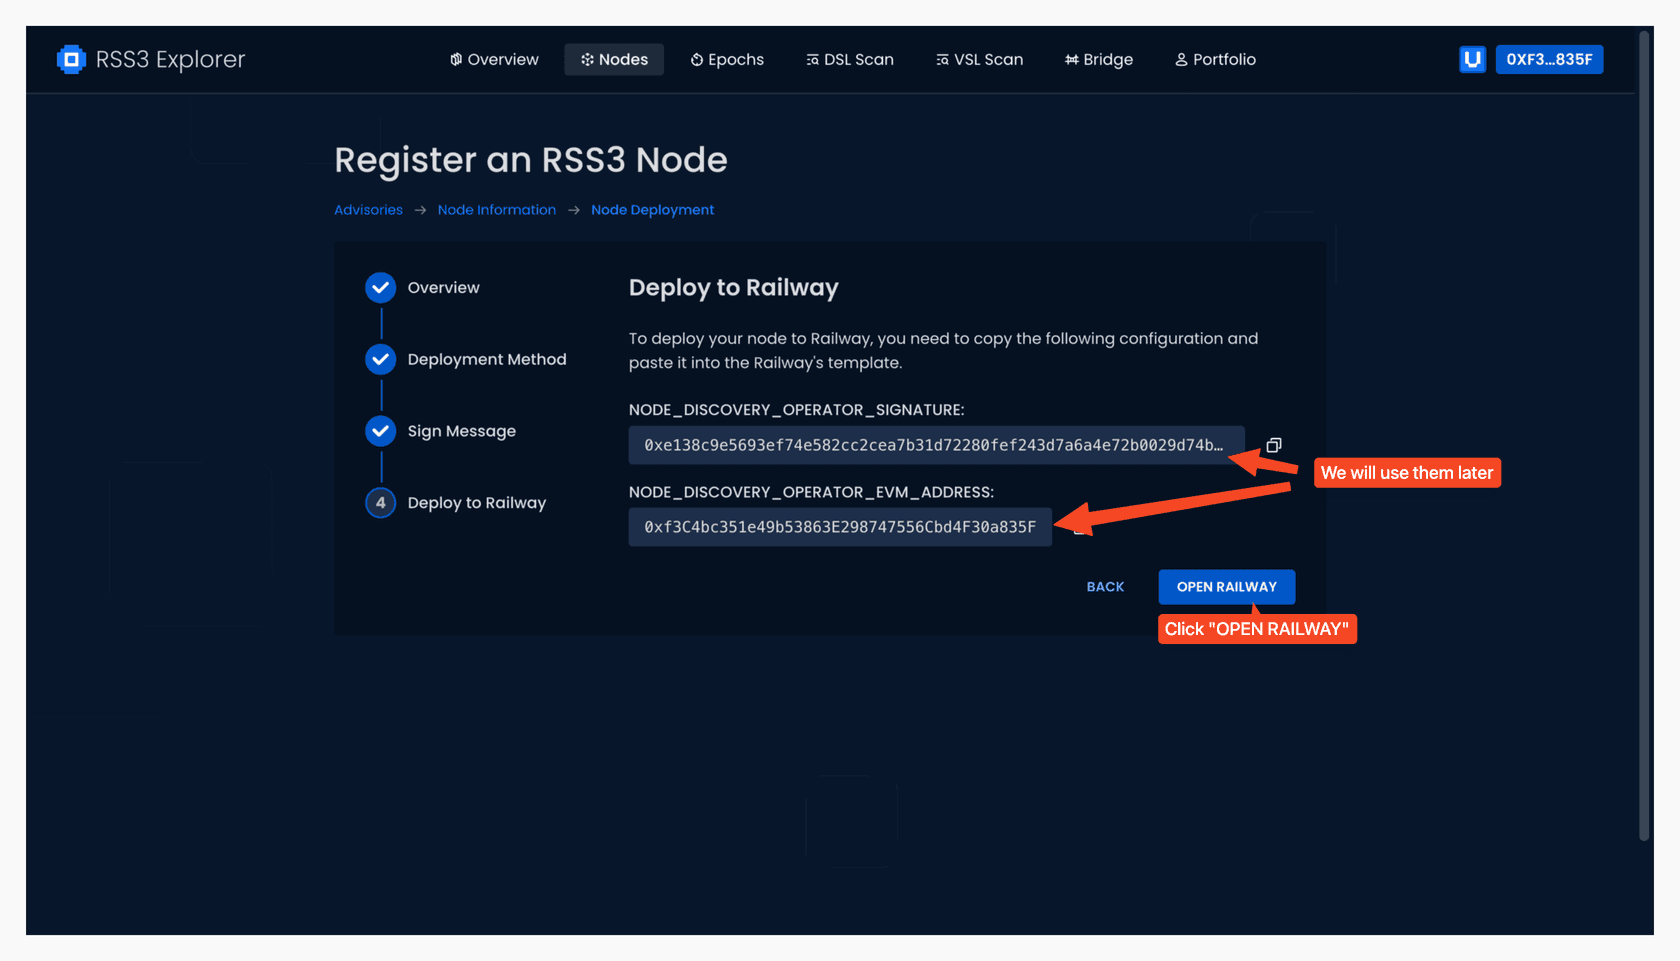Click the Advisories breadcrumb link
Viewport: 1680px width, 961px height.
(x=368, y=210)
